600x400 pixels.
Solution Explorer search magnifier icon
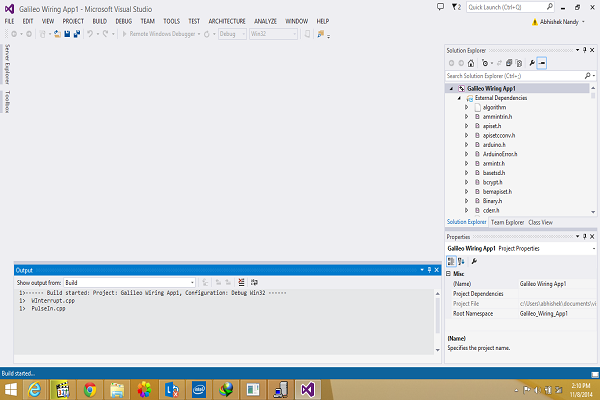pos(587,76)
